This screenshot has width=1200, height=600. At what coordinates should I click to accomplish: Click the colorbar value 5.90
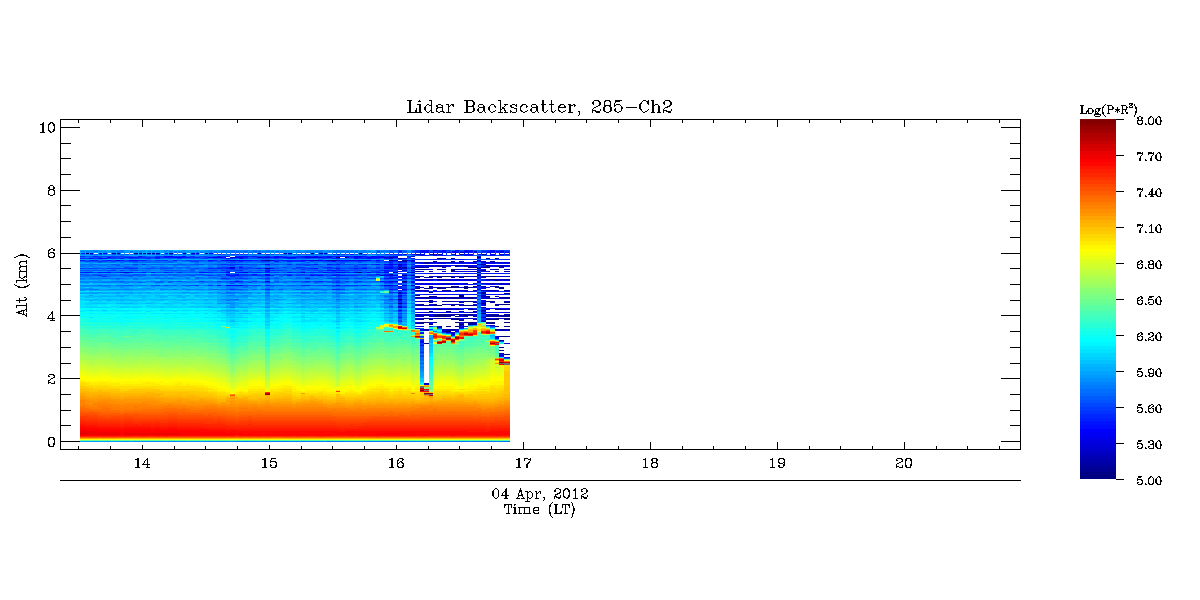[x=1149, y=373]
